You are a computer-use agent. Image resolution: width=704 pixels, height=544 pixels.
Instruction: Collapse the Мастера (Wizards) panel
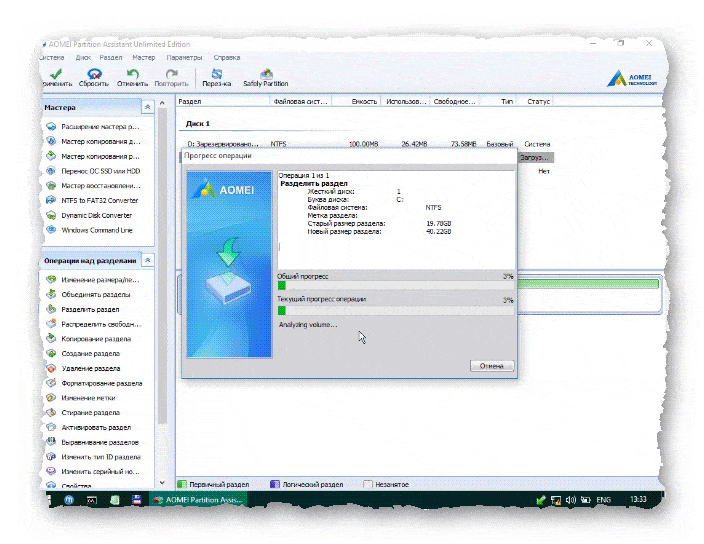[147, 107]
